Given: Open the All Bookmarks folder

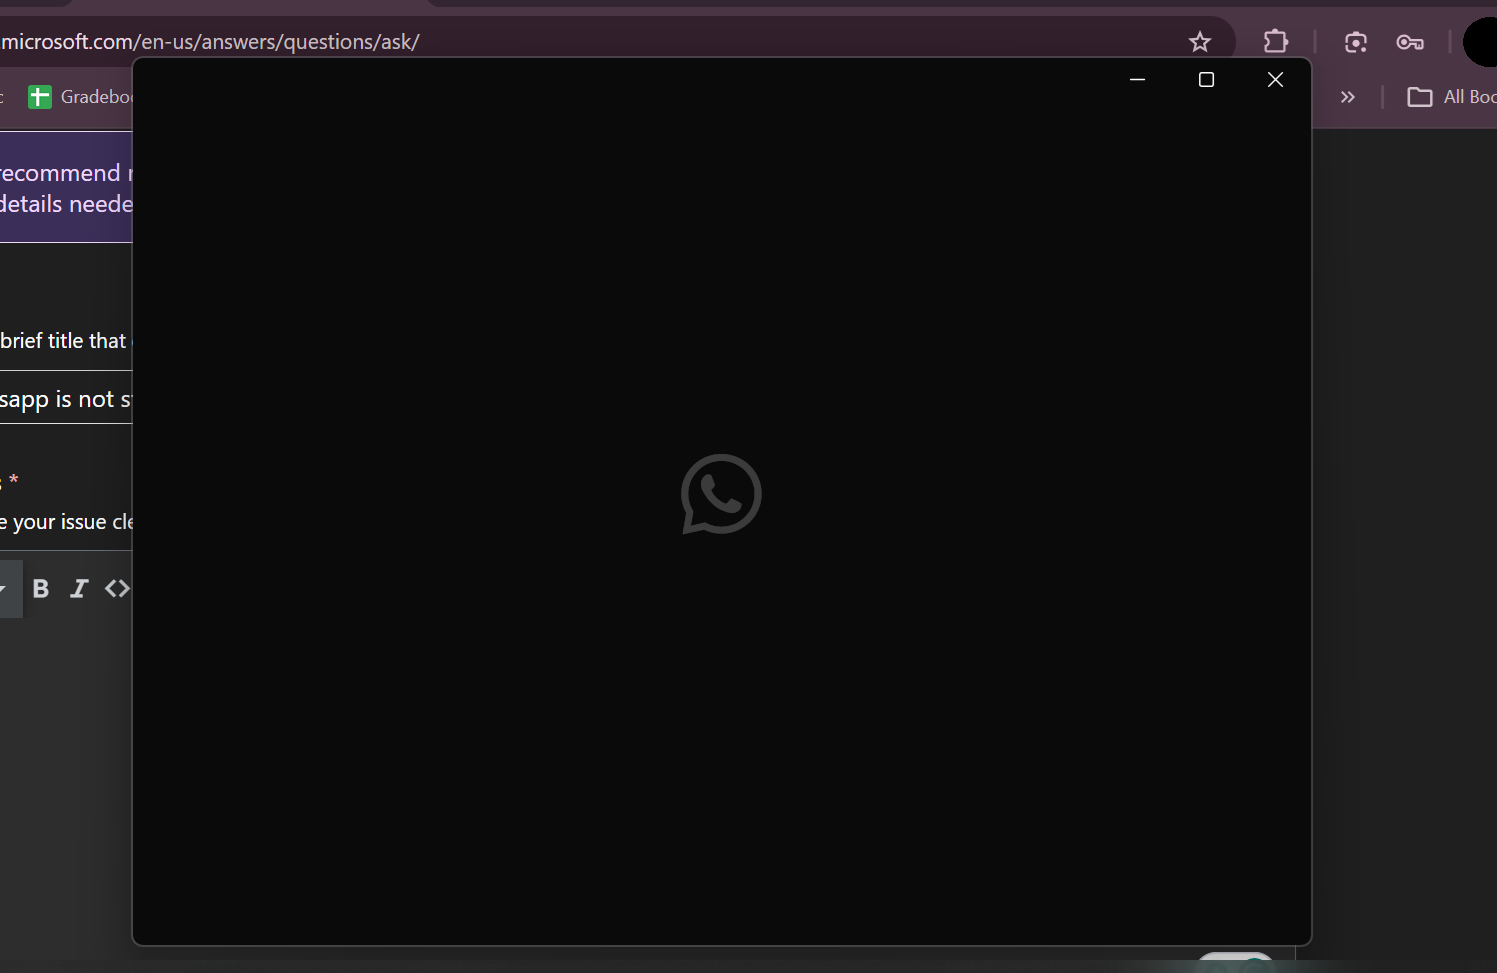Looking at the screenshot, I should (x=1452, y=97).
